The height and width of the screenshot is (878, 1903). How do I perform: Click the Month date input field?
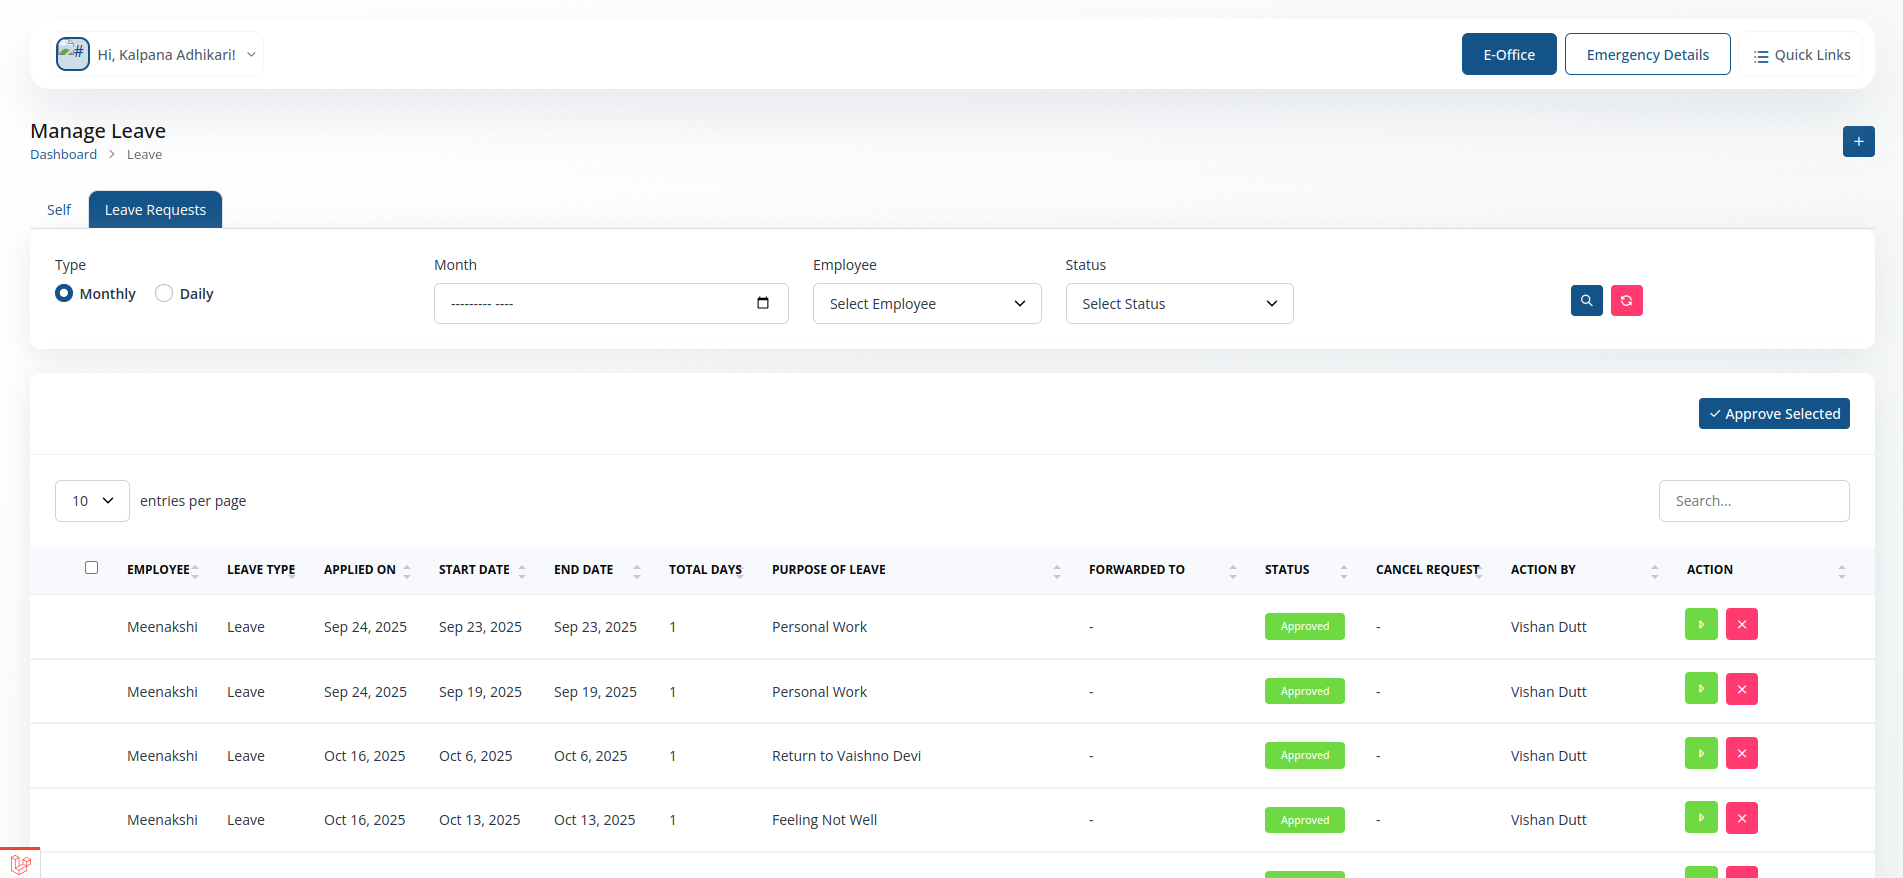tap(611, 303)
